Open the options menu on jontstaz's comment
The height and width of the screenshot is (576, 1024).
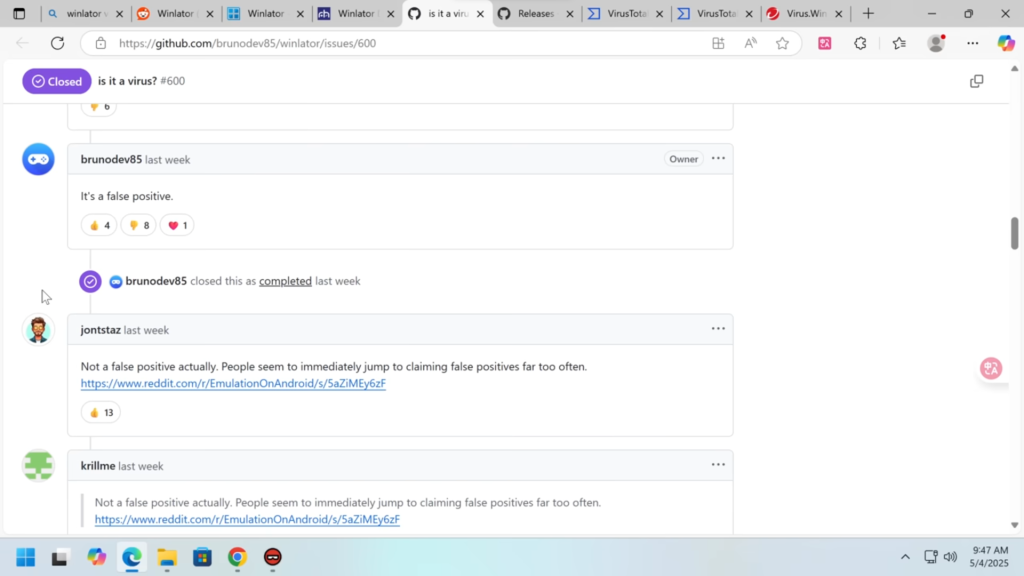click(718, 328)
